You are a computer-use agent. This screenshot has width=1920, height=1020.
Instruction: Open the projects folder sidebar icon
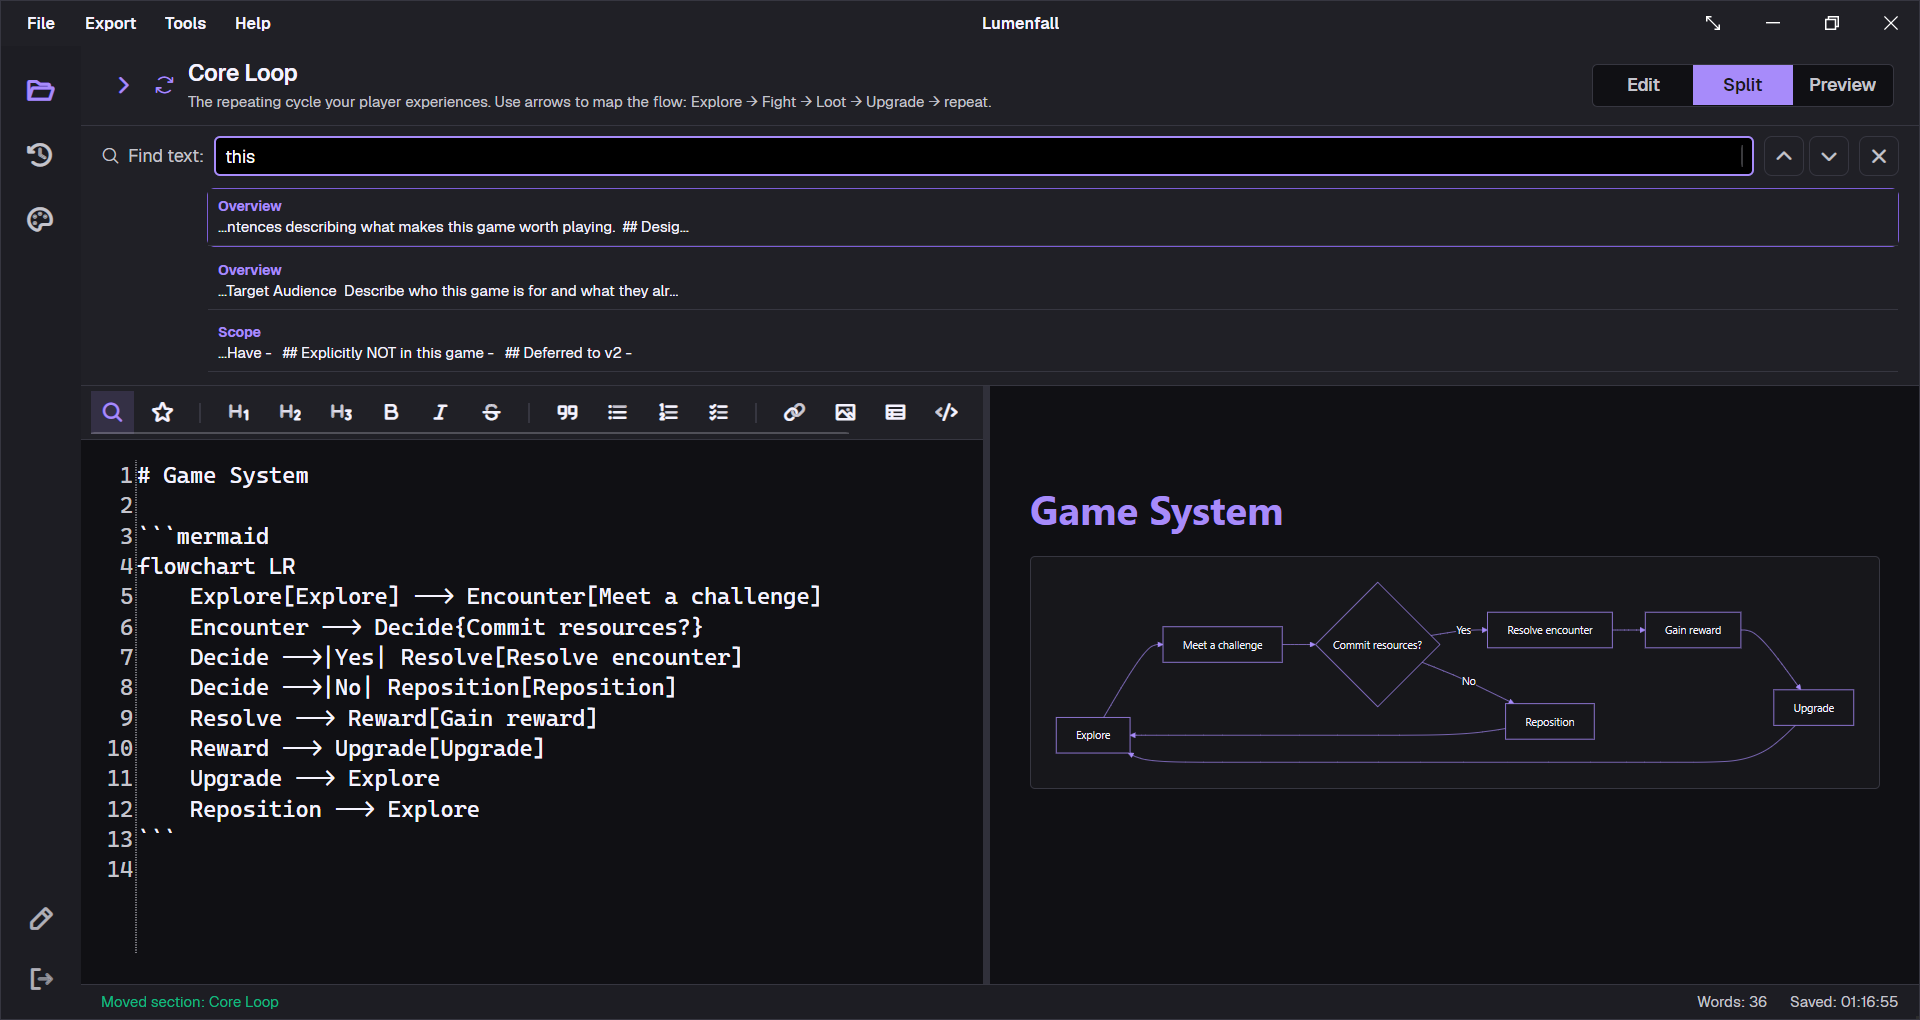tap(40, 91)
